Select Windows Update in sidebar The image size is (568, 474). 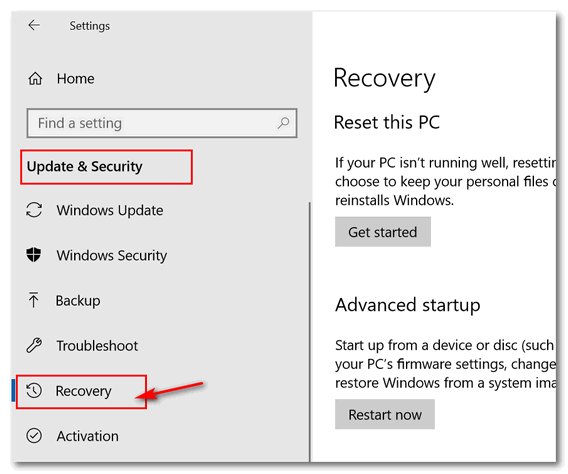[110, 210]
